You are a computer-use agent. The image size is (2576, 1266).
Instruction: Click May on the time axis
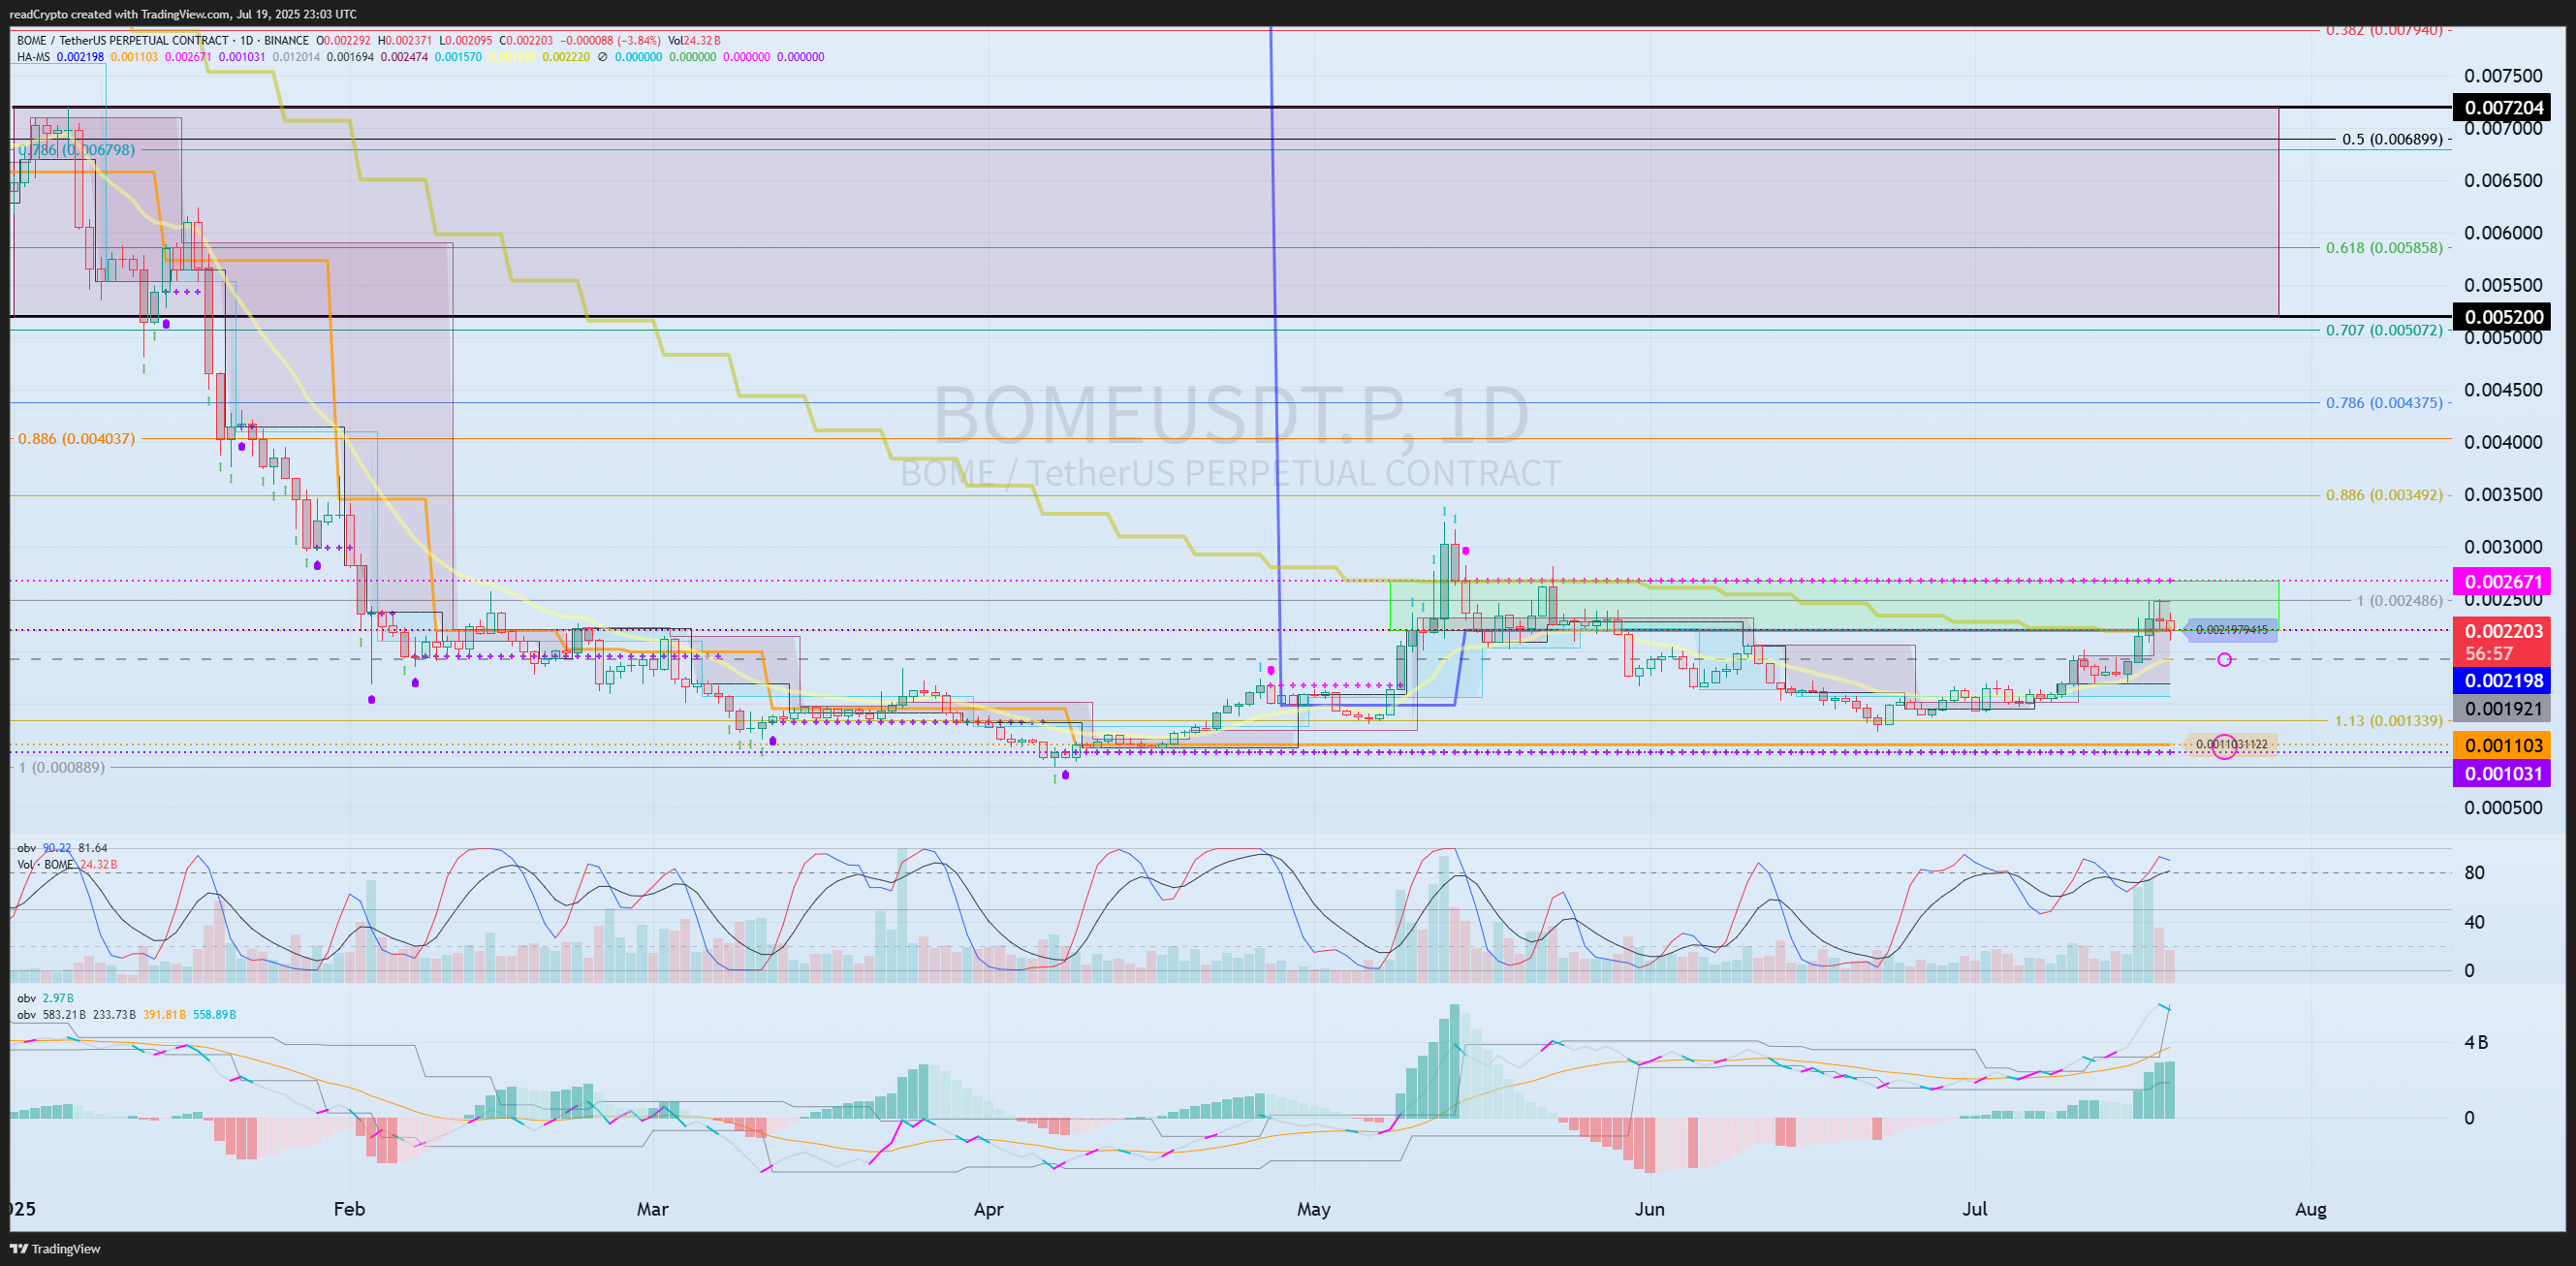coord(1314,1209)
